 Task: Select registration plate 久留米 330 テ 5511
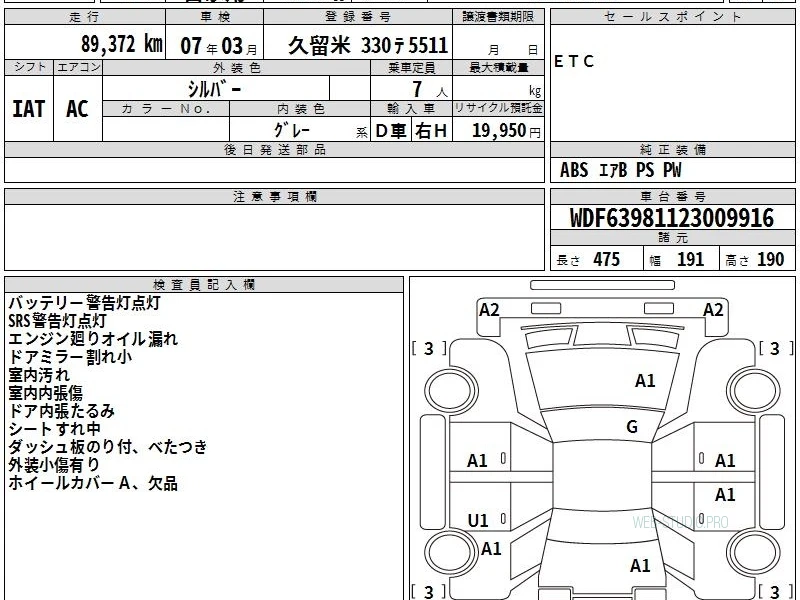[367, 45]
